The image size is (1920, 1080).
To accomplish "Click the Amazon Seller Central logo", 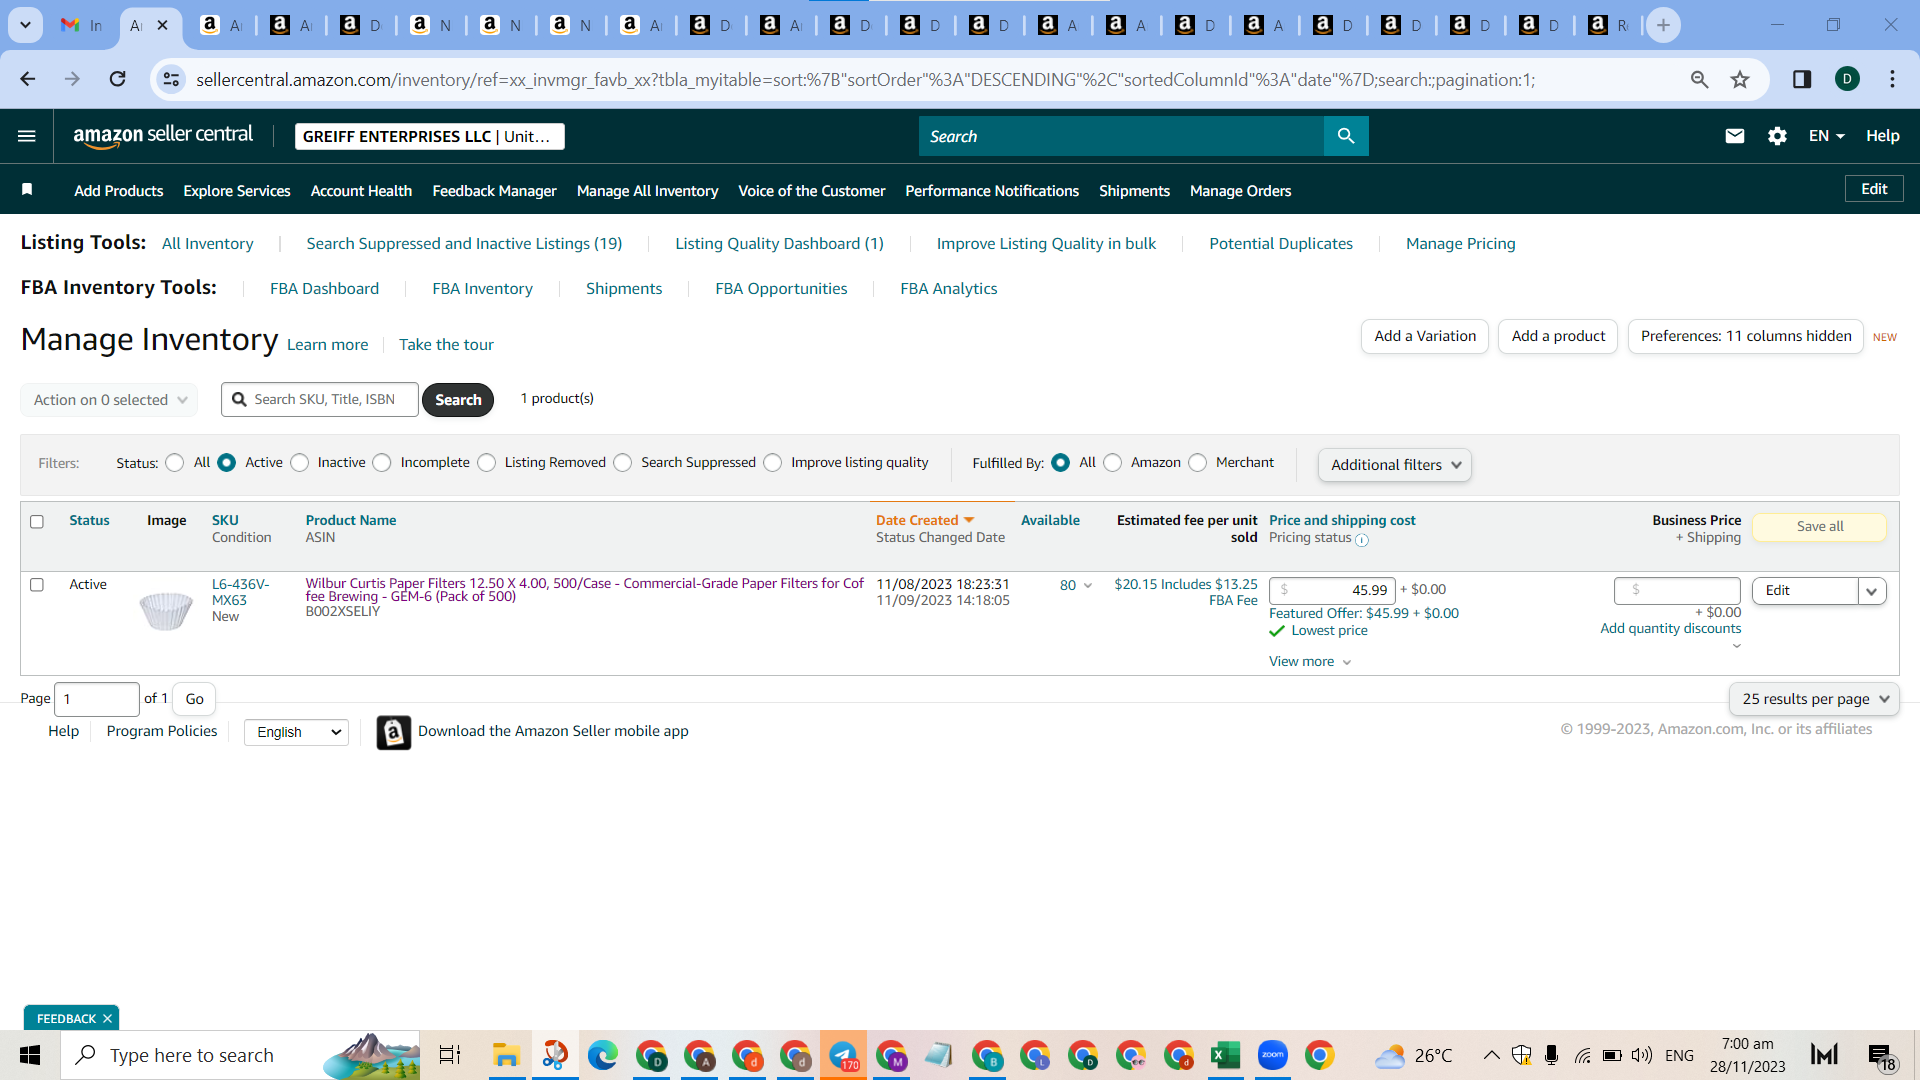I will coord(163,136).
